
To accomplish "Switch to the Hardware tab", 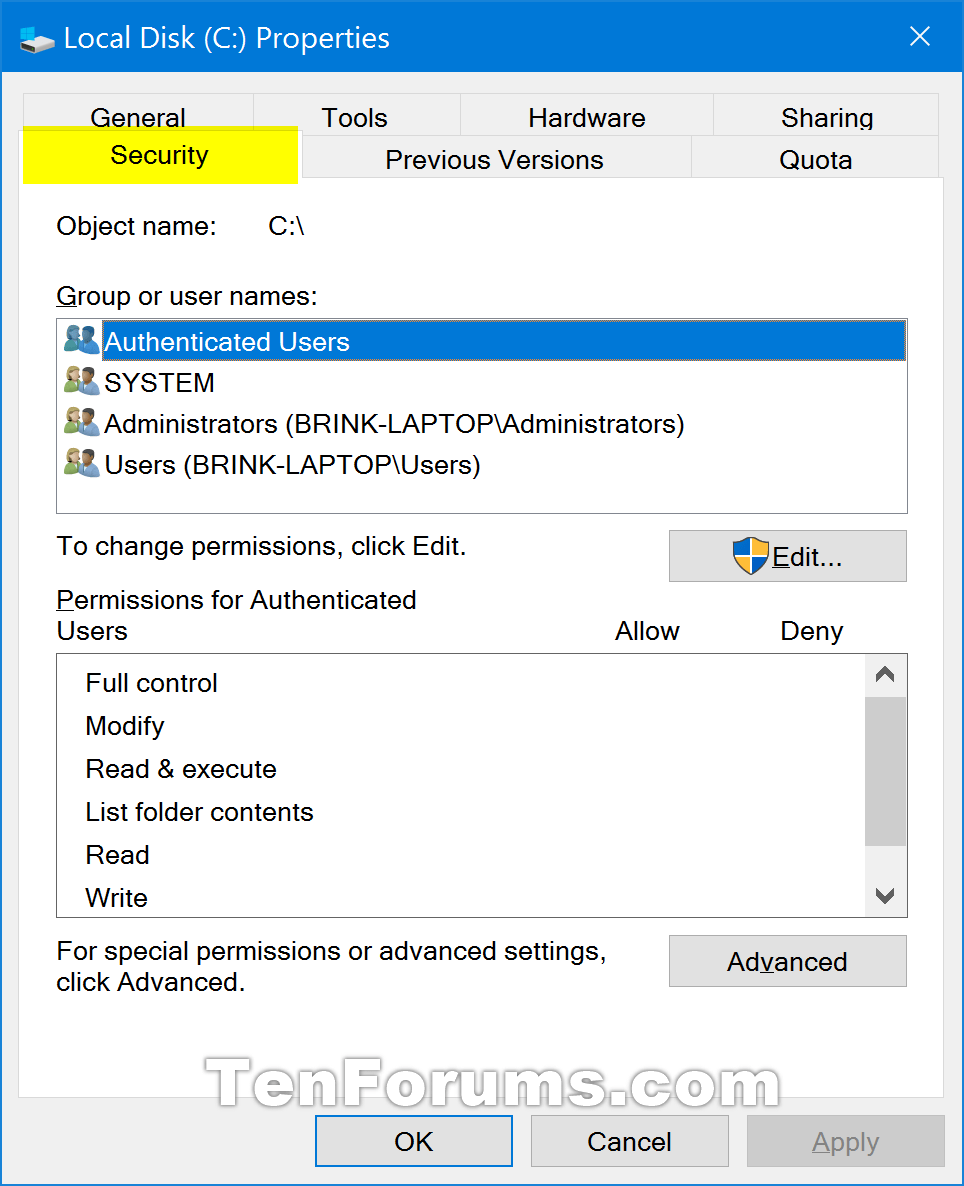I will [x=586, y=116].
